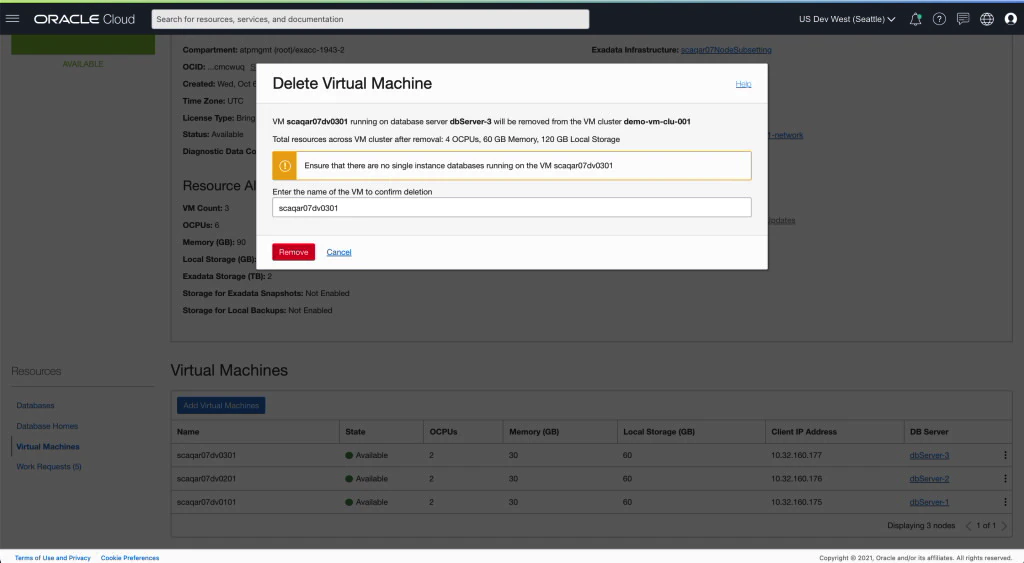Click the Memory (GB) column header

point(534,432)
